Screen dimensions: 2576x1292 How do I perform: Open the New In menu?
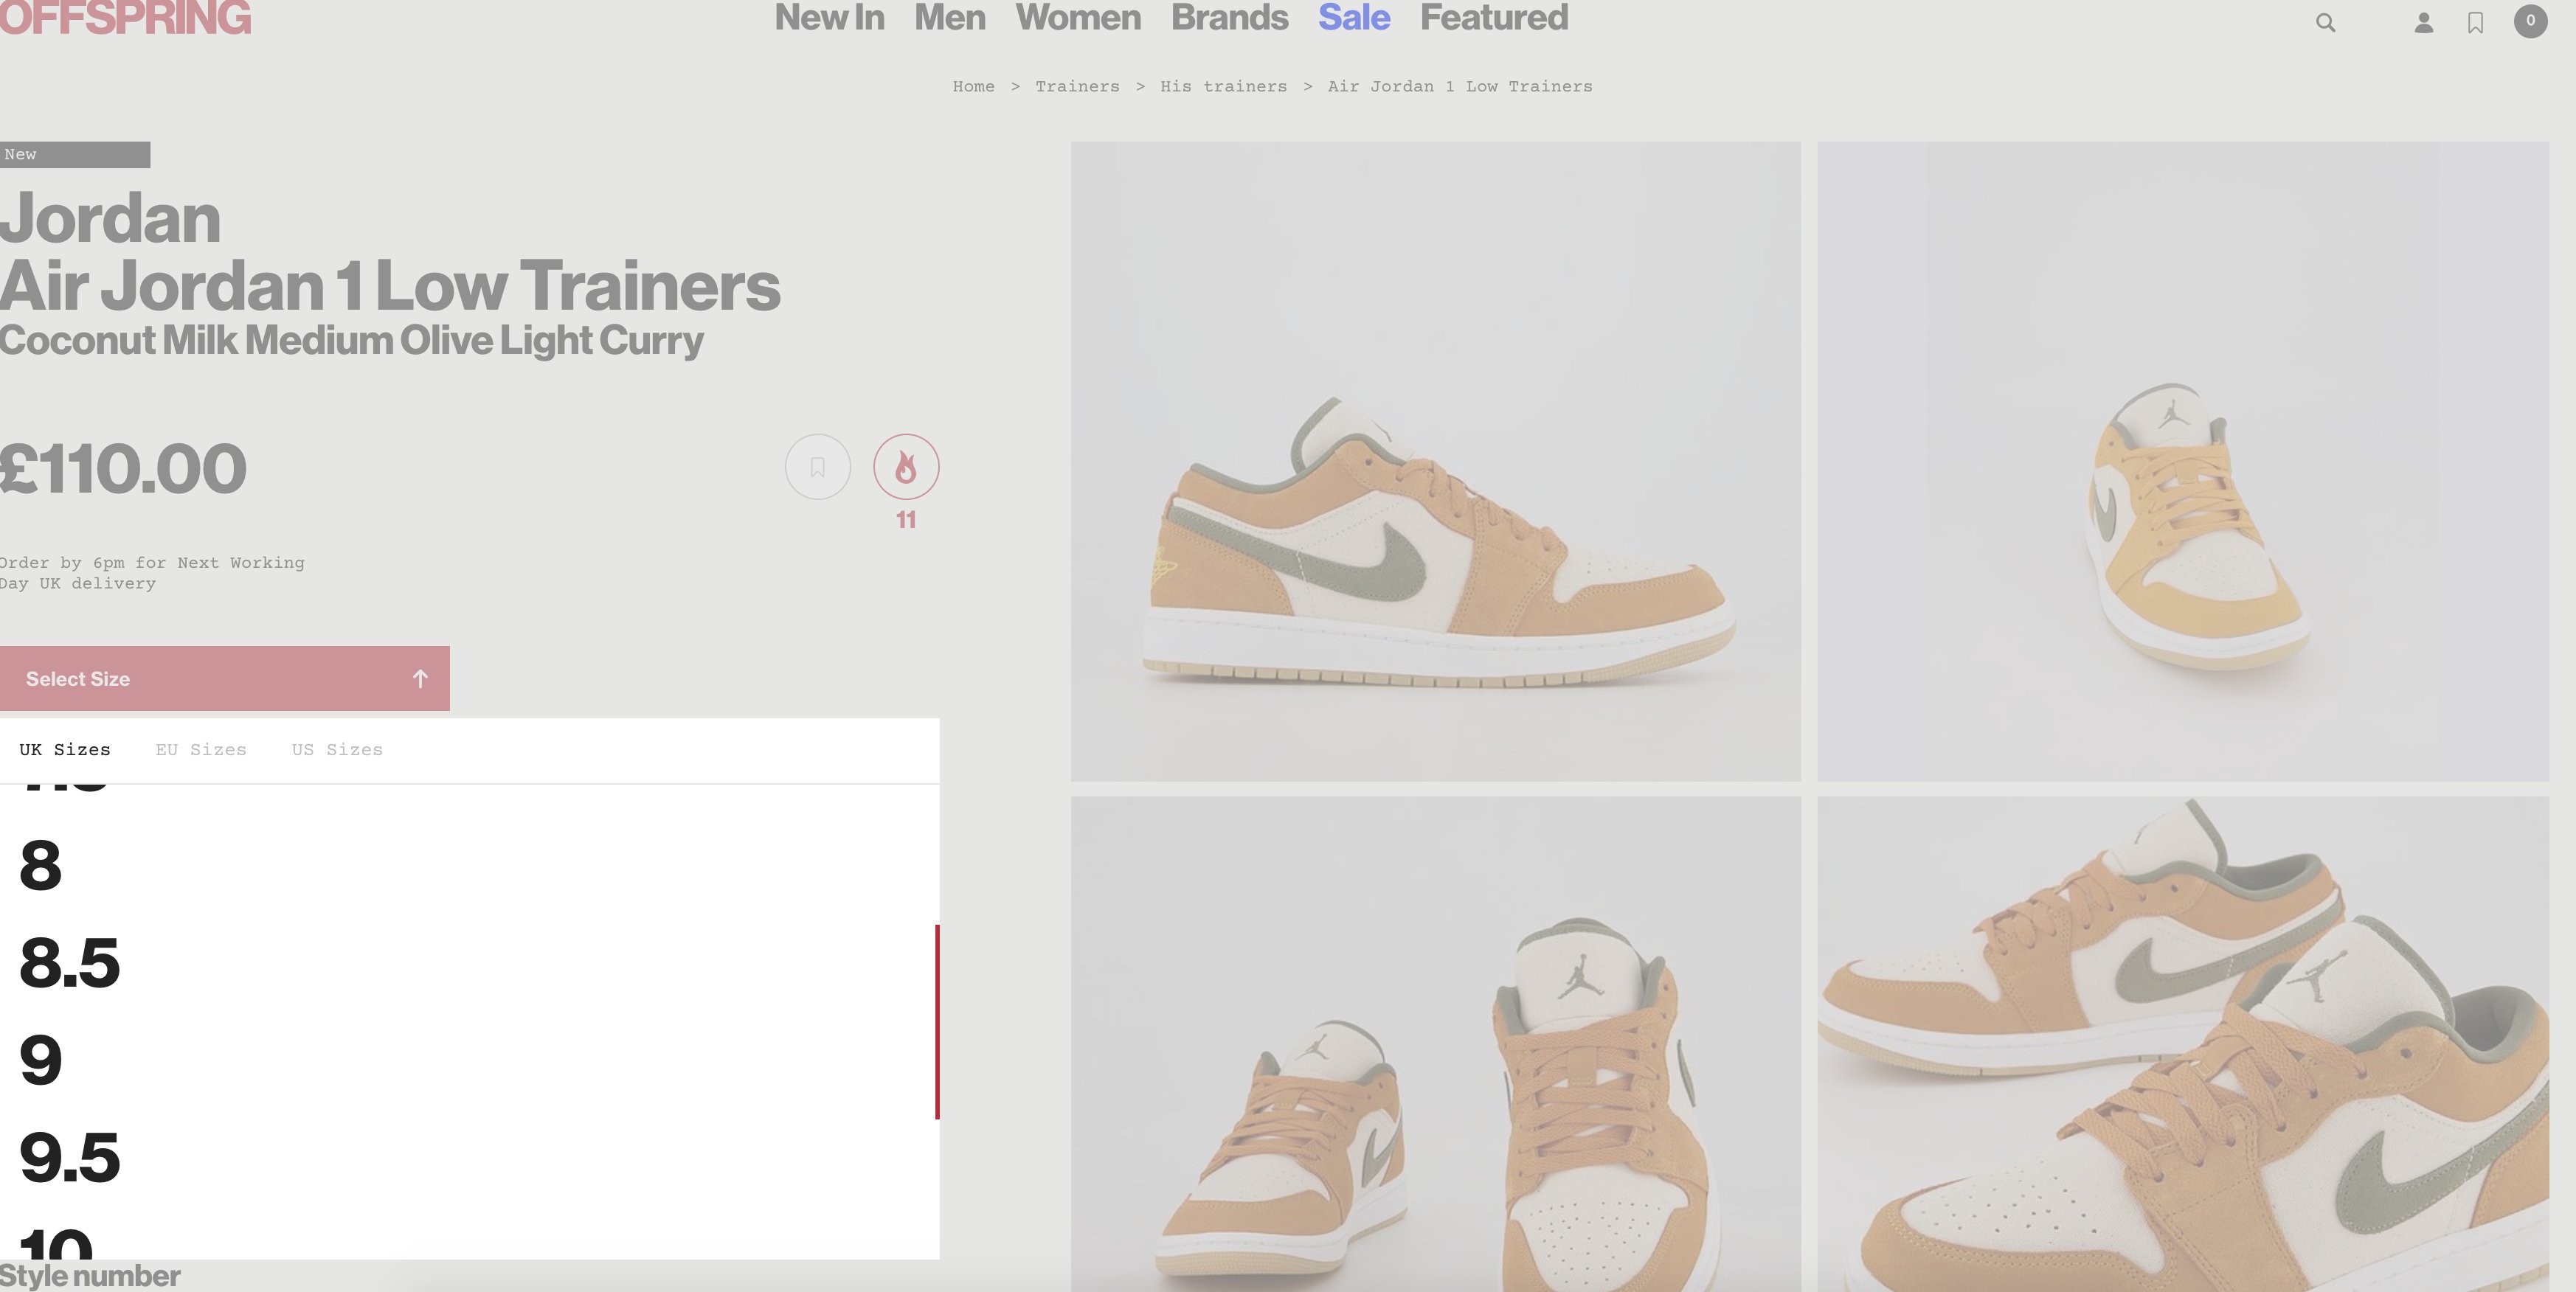[829, 18]
